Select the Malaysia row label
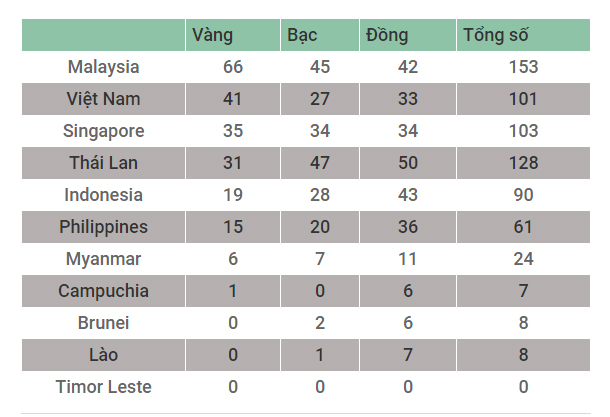 pos(103,67)
